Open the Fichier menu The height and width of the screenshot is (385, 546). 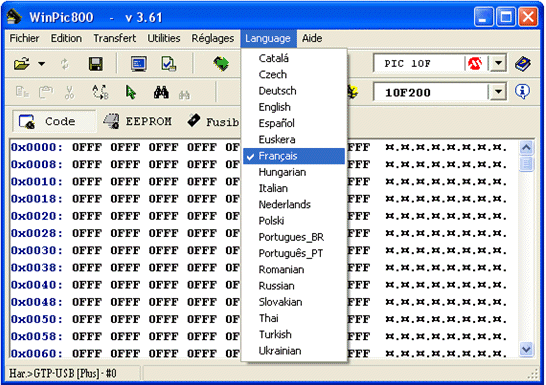24,38
